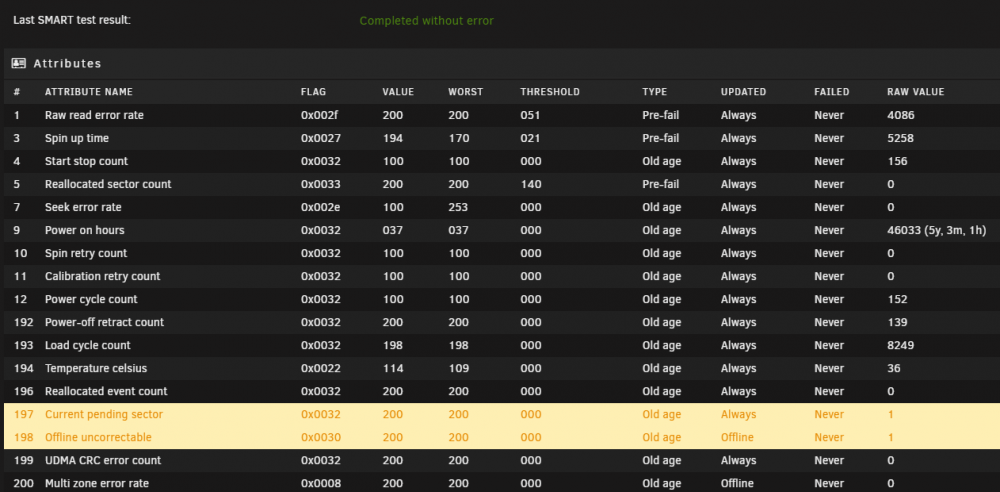Click raw value 152 for Power cycle count
Image resolution: width=1000 pixels, height=492 pixels.
(897, 299)
